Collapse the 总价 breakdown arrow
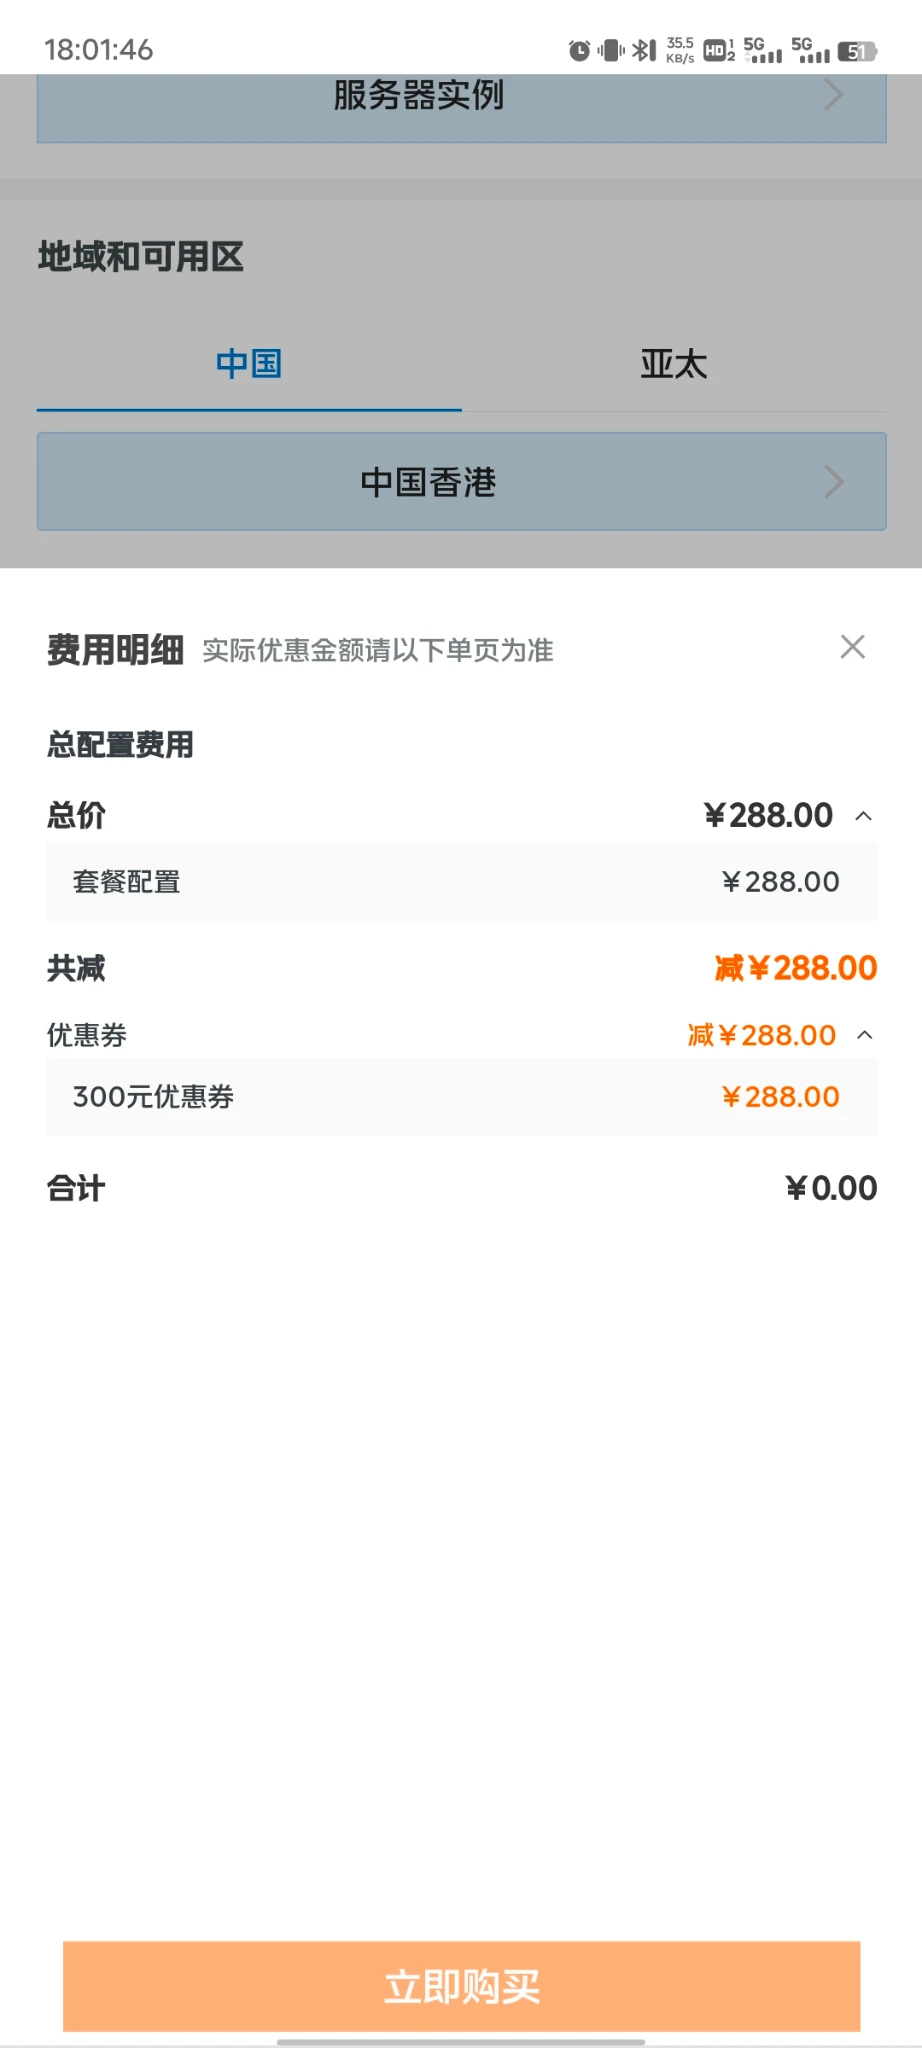This screenshot has height=2048, width=922. pos(864,816)
